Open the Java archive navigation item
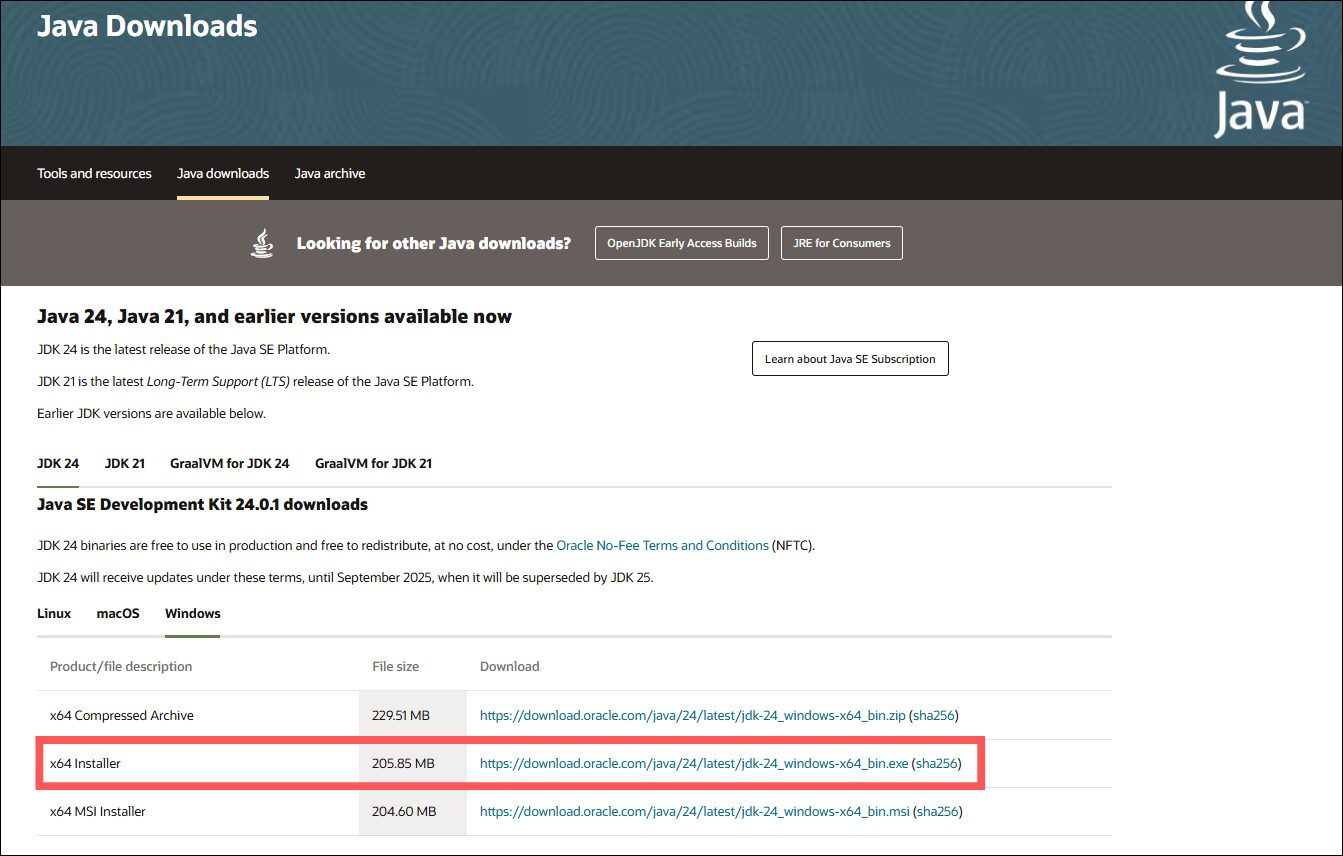 [330, 173]
